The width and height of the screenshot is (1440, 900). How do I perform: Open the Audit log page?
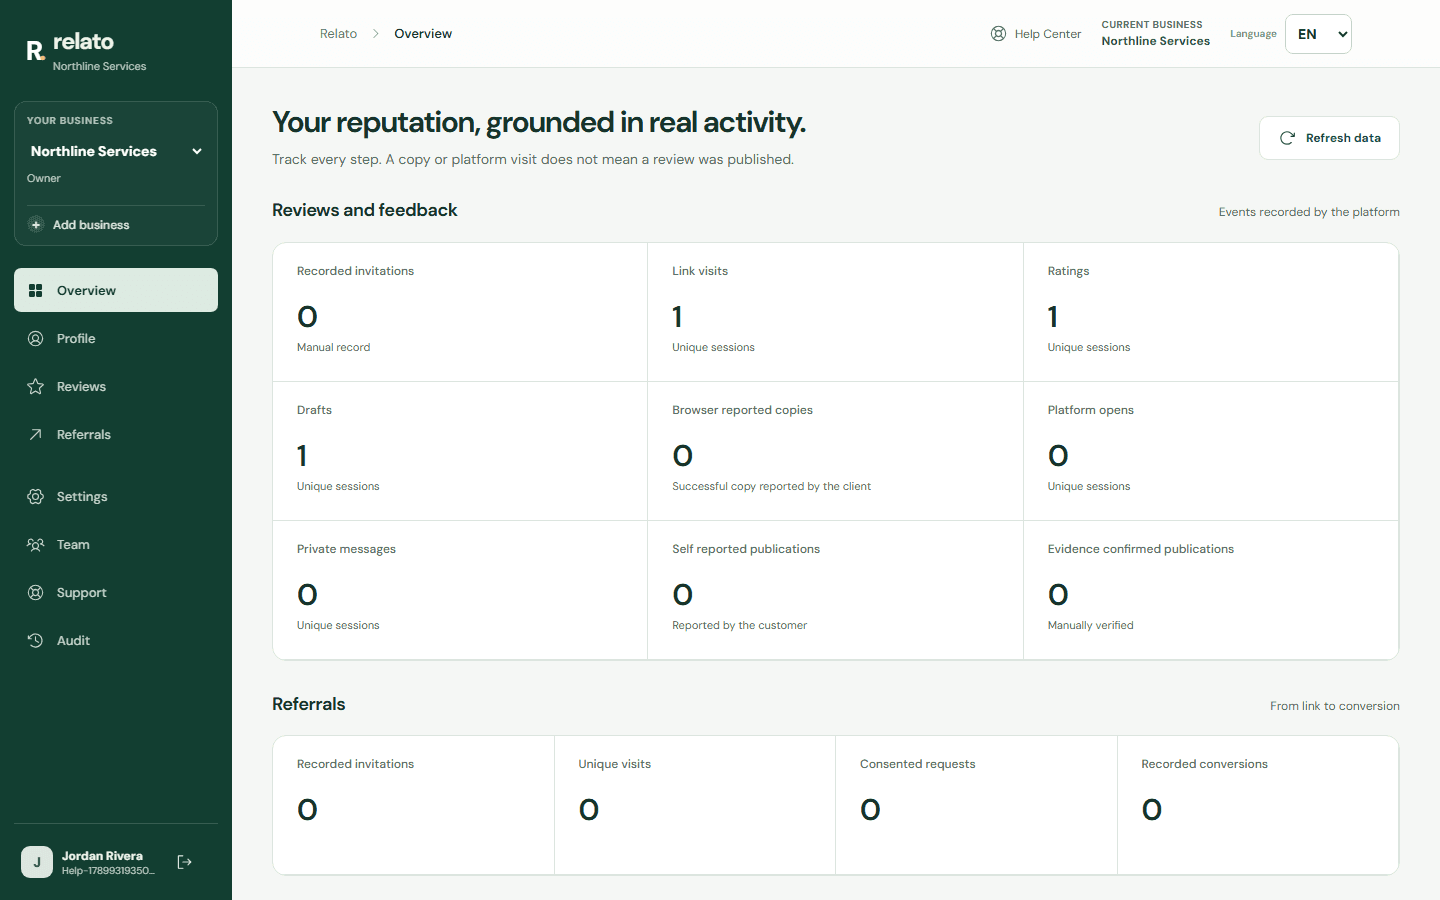[x=116, y=640]
